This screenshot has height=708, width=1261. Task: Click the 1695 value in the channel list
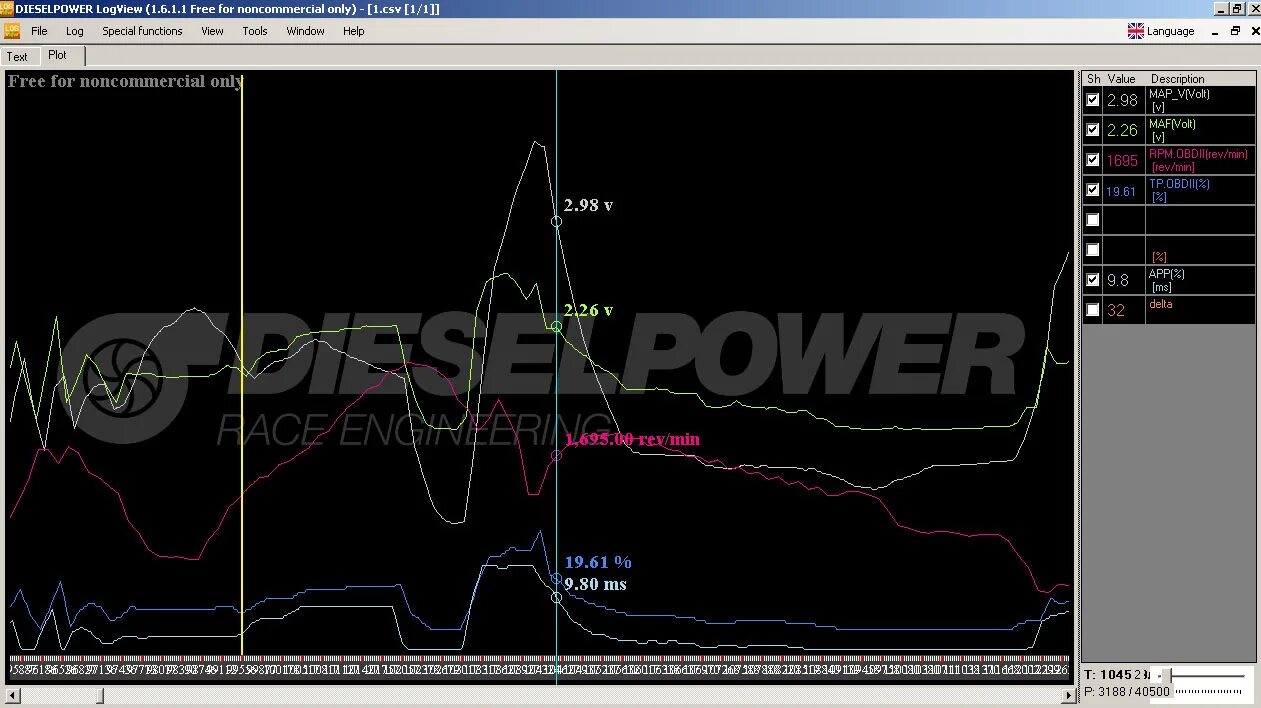pos(1122,160)
